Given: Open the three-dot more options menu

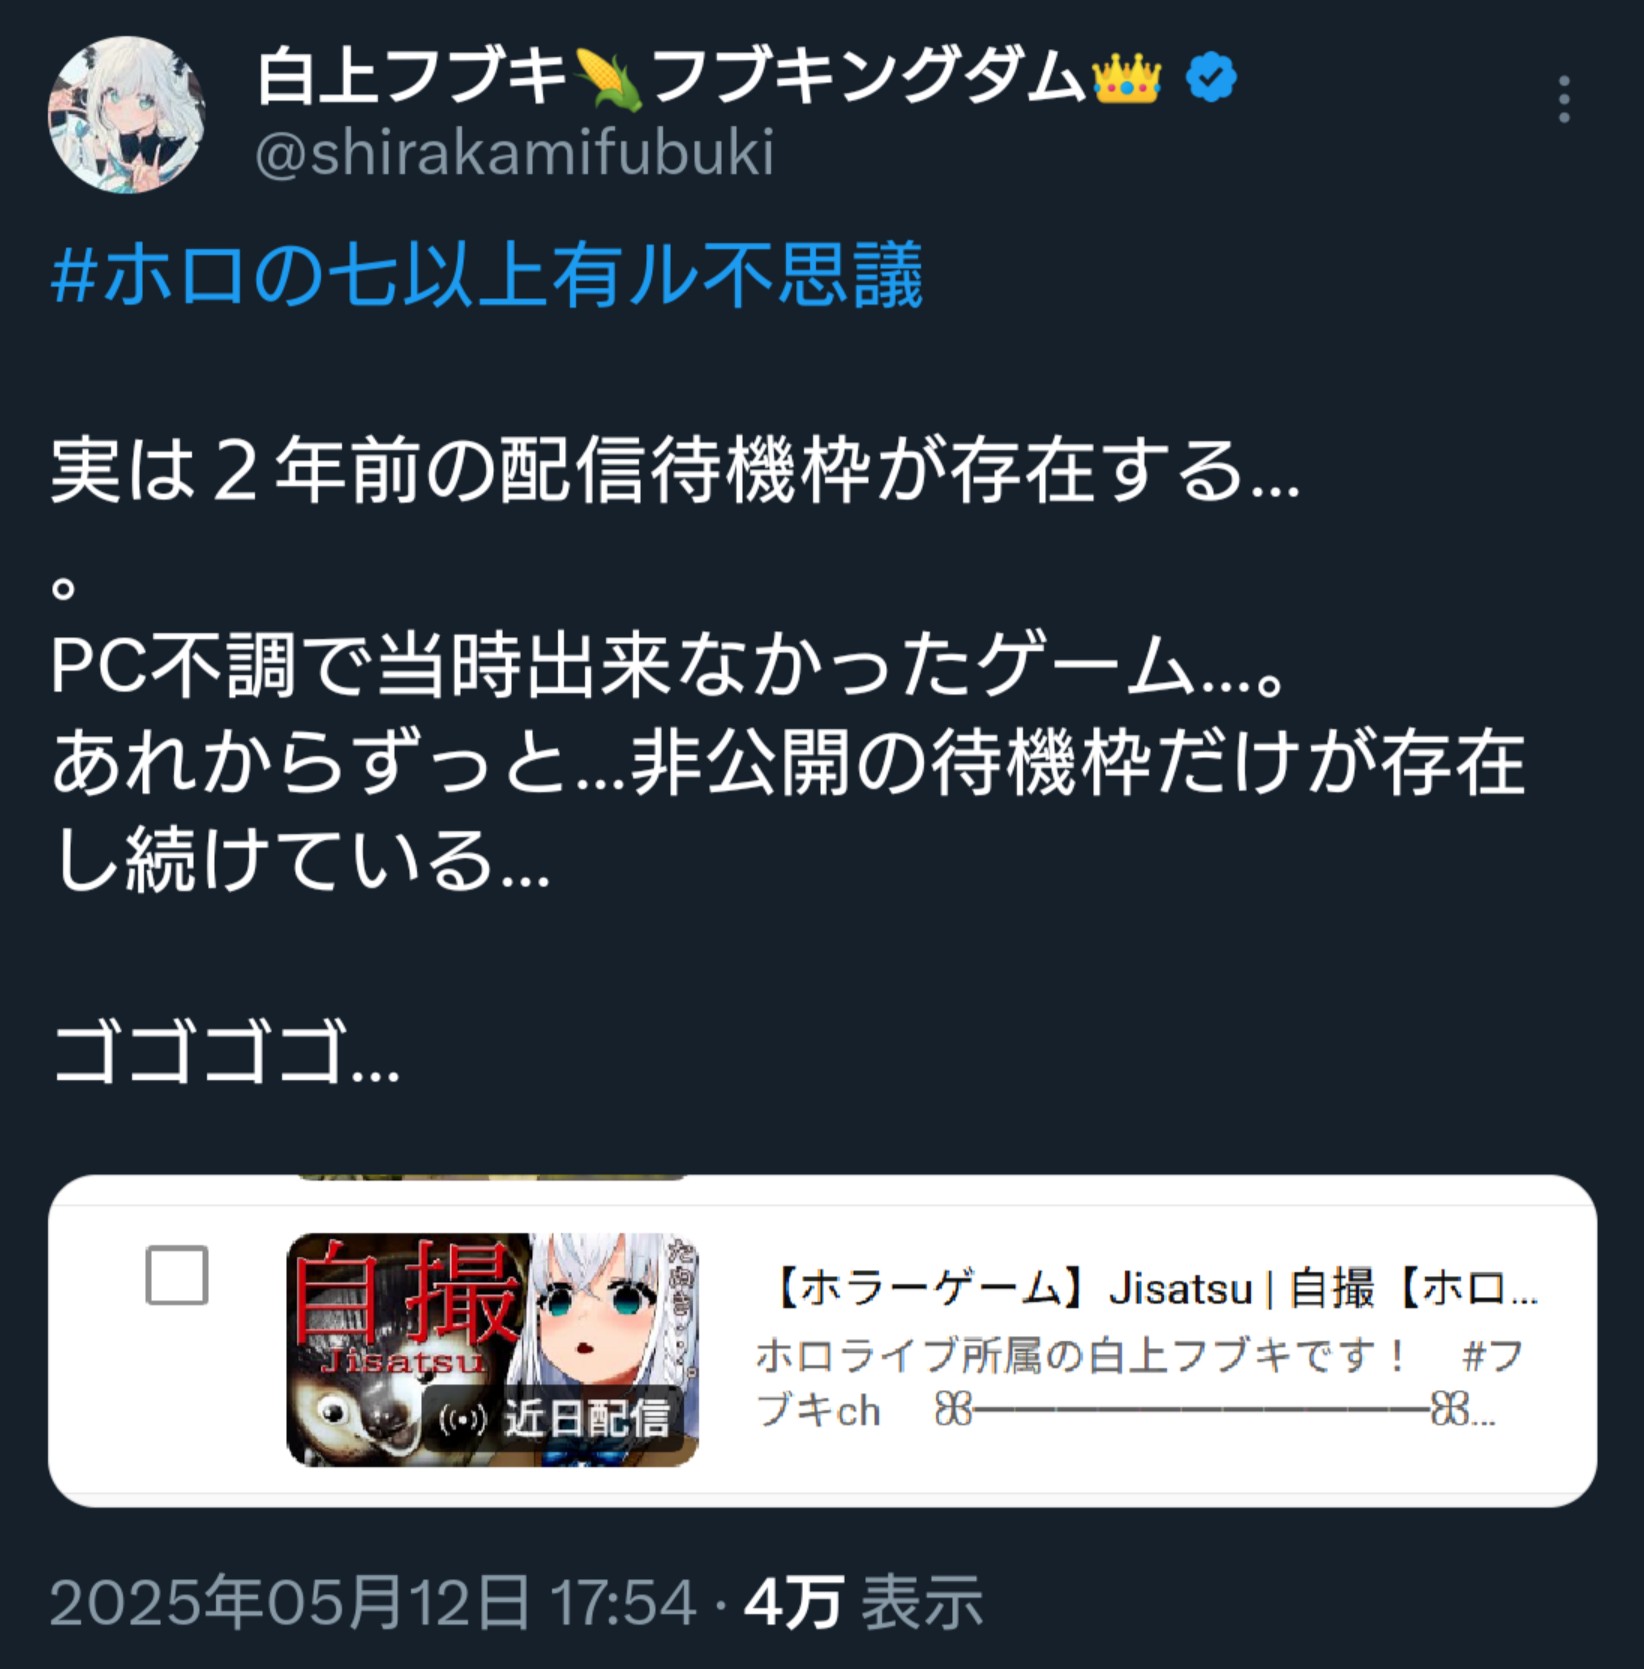Looking at the screenshot, I should click(x=1564, y=99).
